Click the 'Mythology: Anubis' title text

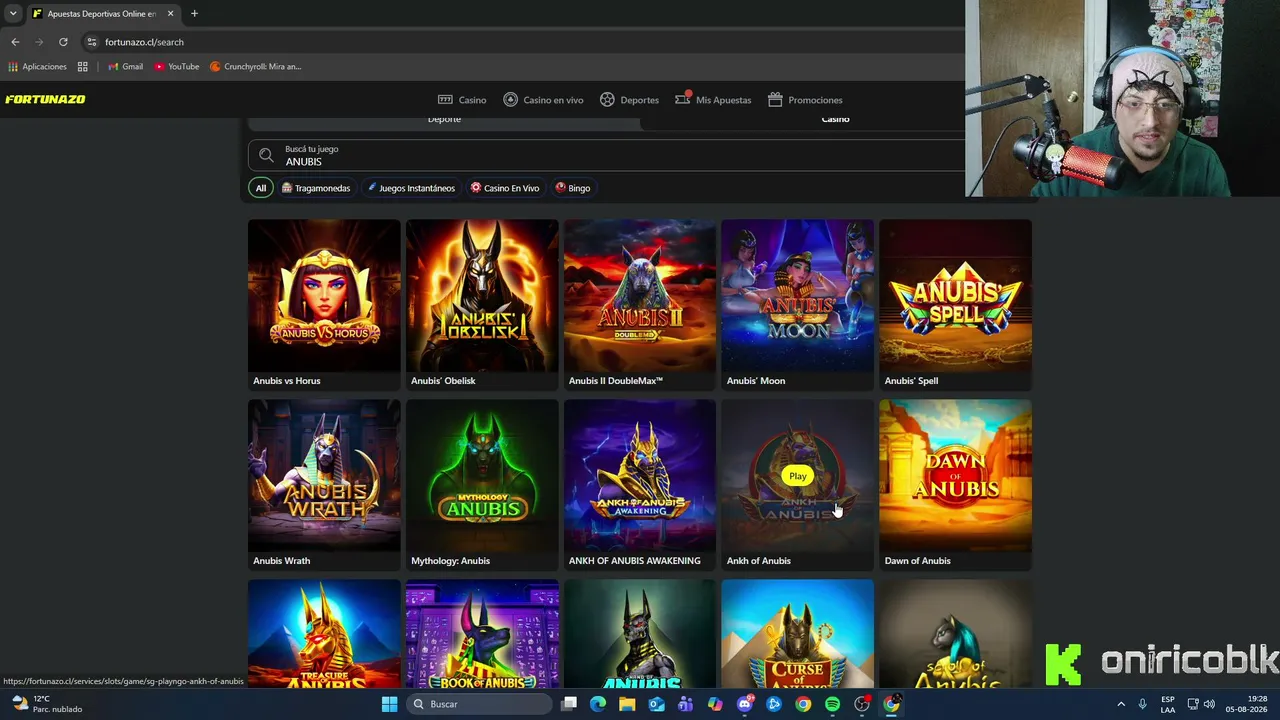[x=450, y=561]
